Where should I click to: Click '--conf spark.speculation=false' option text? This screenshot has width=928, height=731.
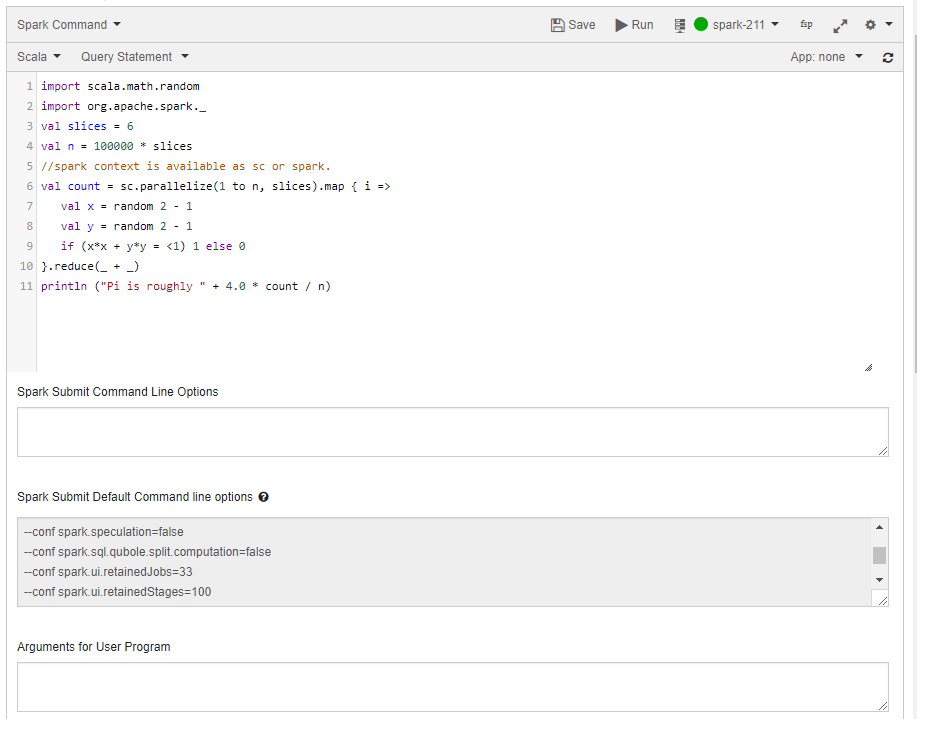click(104, 532)
